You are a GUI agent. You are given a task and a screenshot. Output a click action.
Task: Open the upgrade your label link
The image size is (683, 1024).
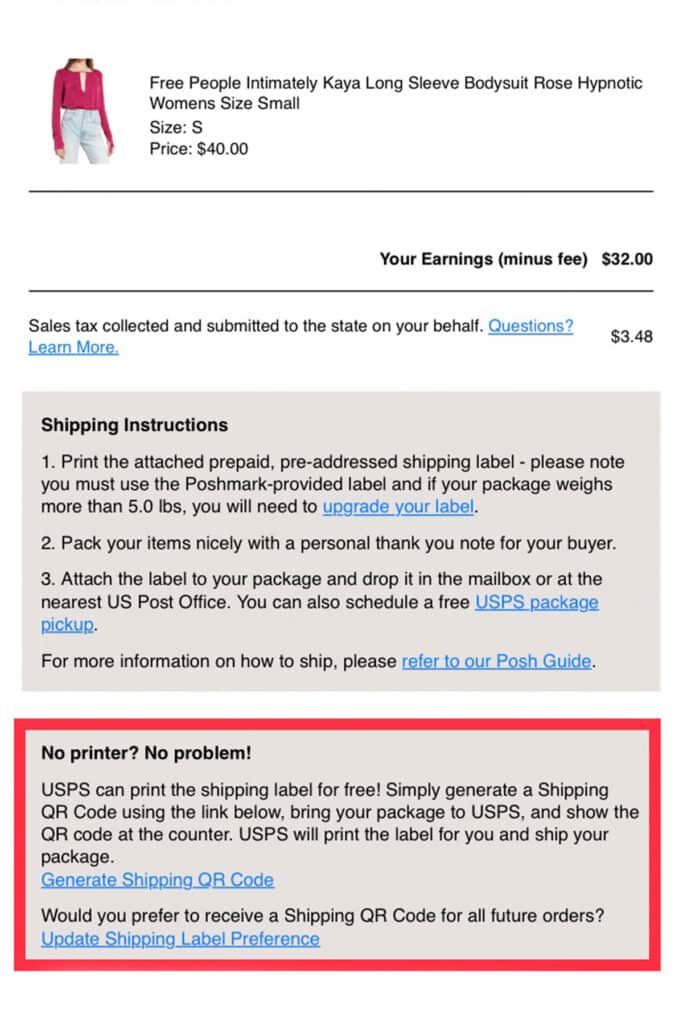coord(398,506)
